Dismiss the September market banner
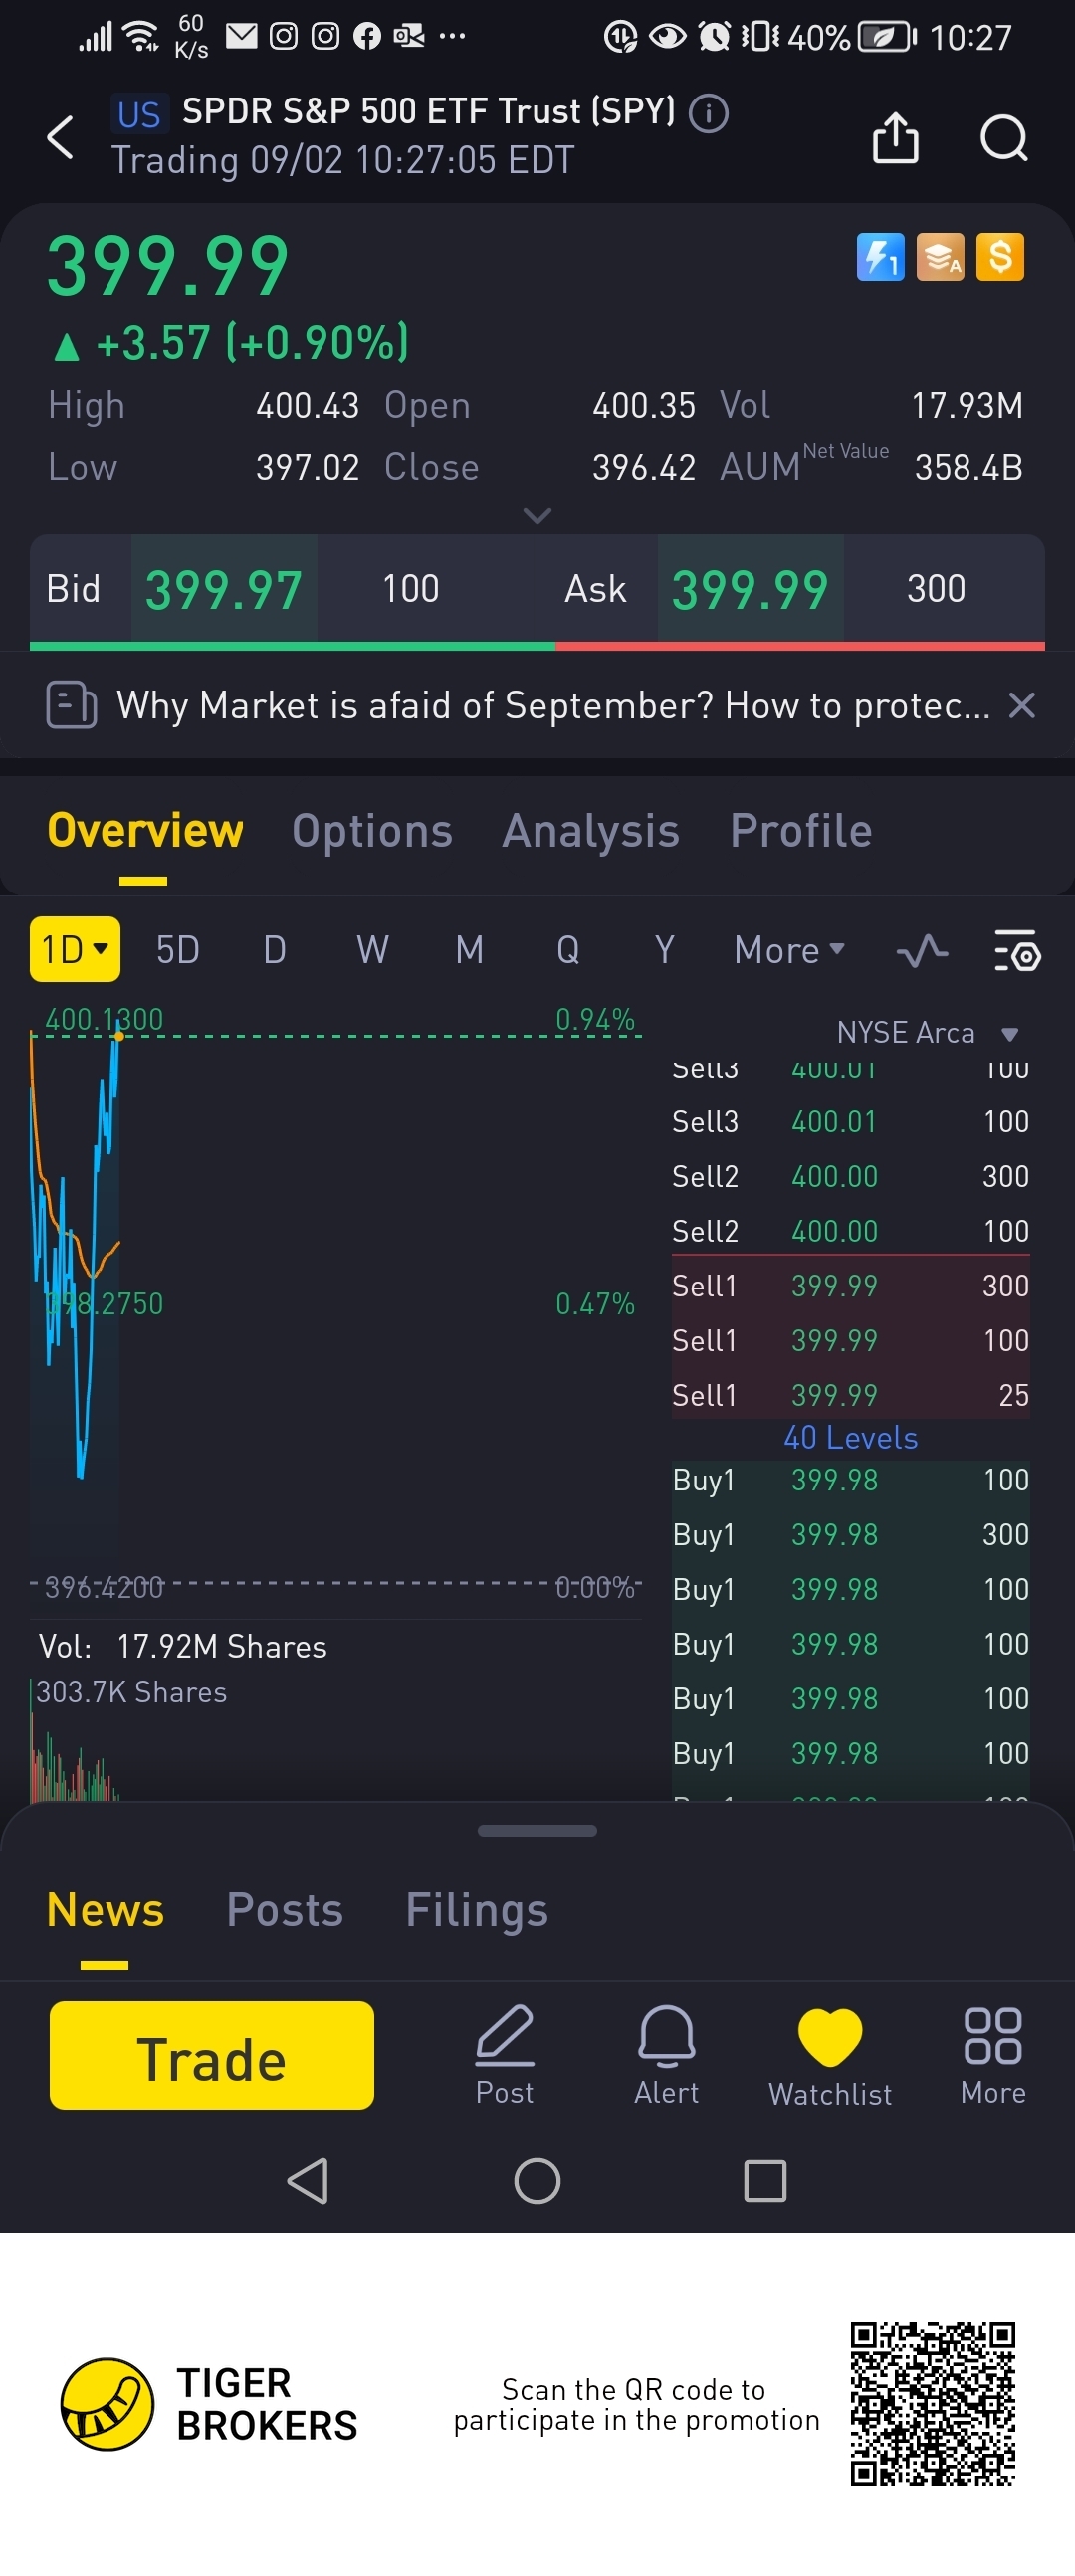This screenshot has height=2576, width=1075. 1021,706
